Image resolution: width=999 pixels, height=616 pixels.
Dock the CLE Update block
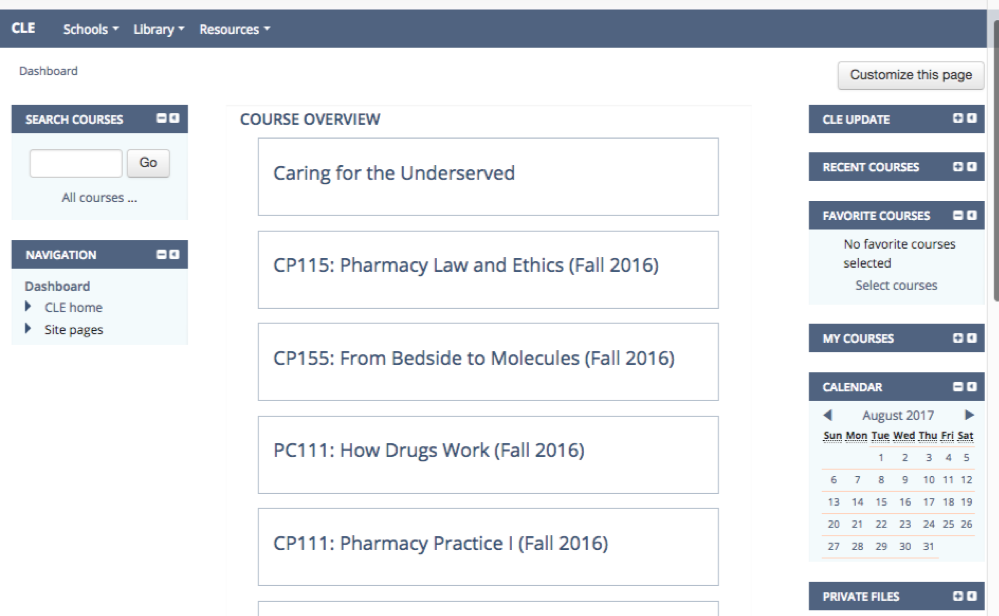(x=971, y=119)
